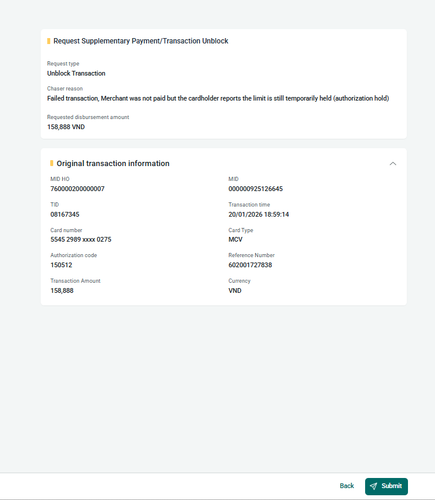This screenshot has height=500, width=435.
Task: Click the Transaction Amount value 158,888
Action: coord(62,291)
